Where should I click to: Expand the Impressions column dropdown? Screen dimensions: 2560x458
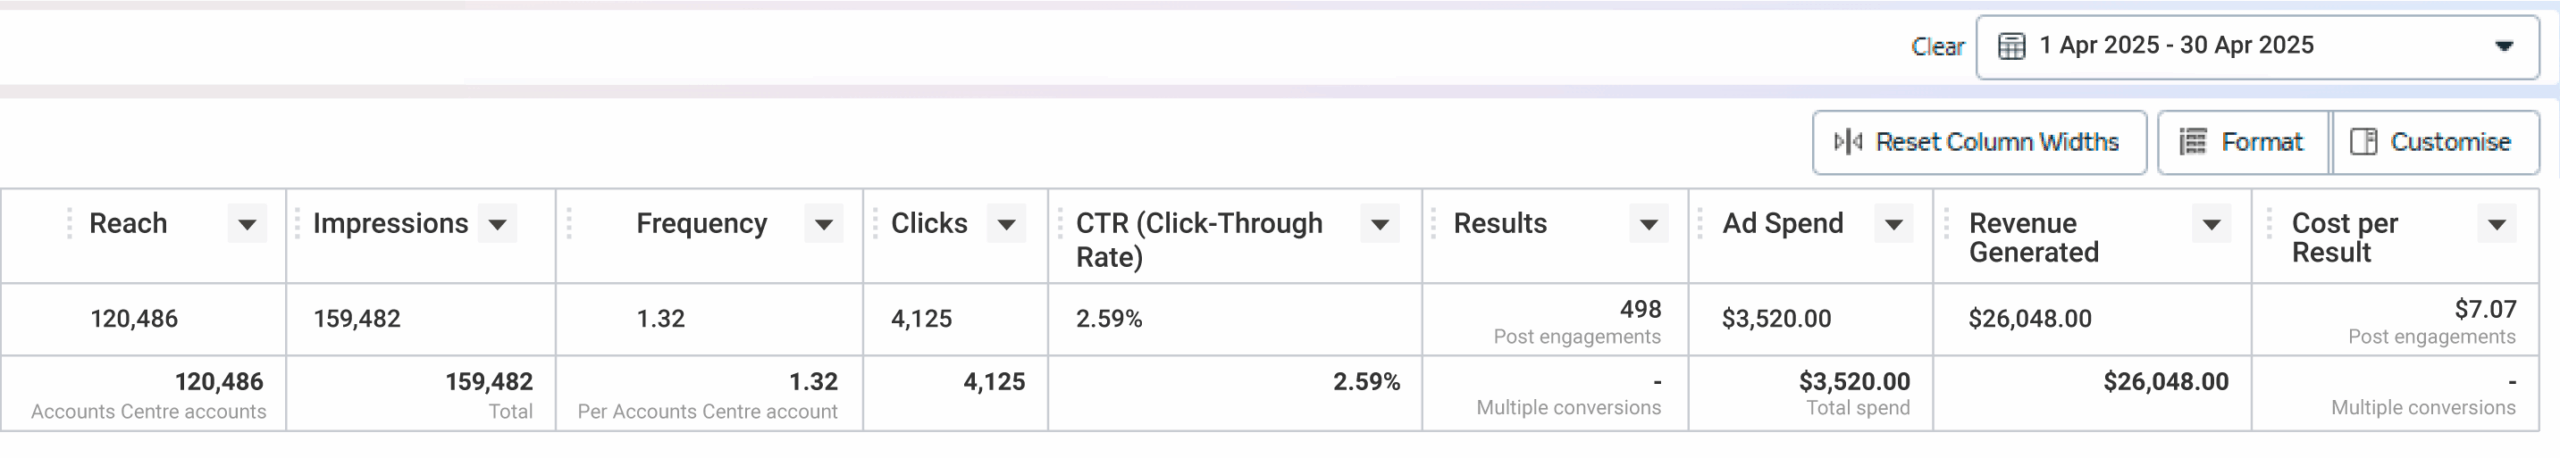(497, 224)
